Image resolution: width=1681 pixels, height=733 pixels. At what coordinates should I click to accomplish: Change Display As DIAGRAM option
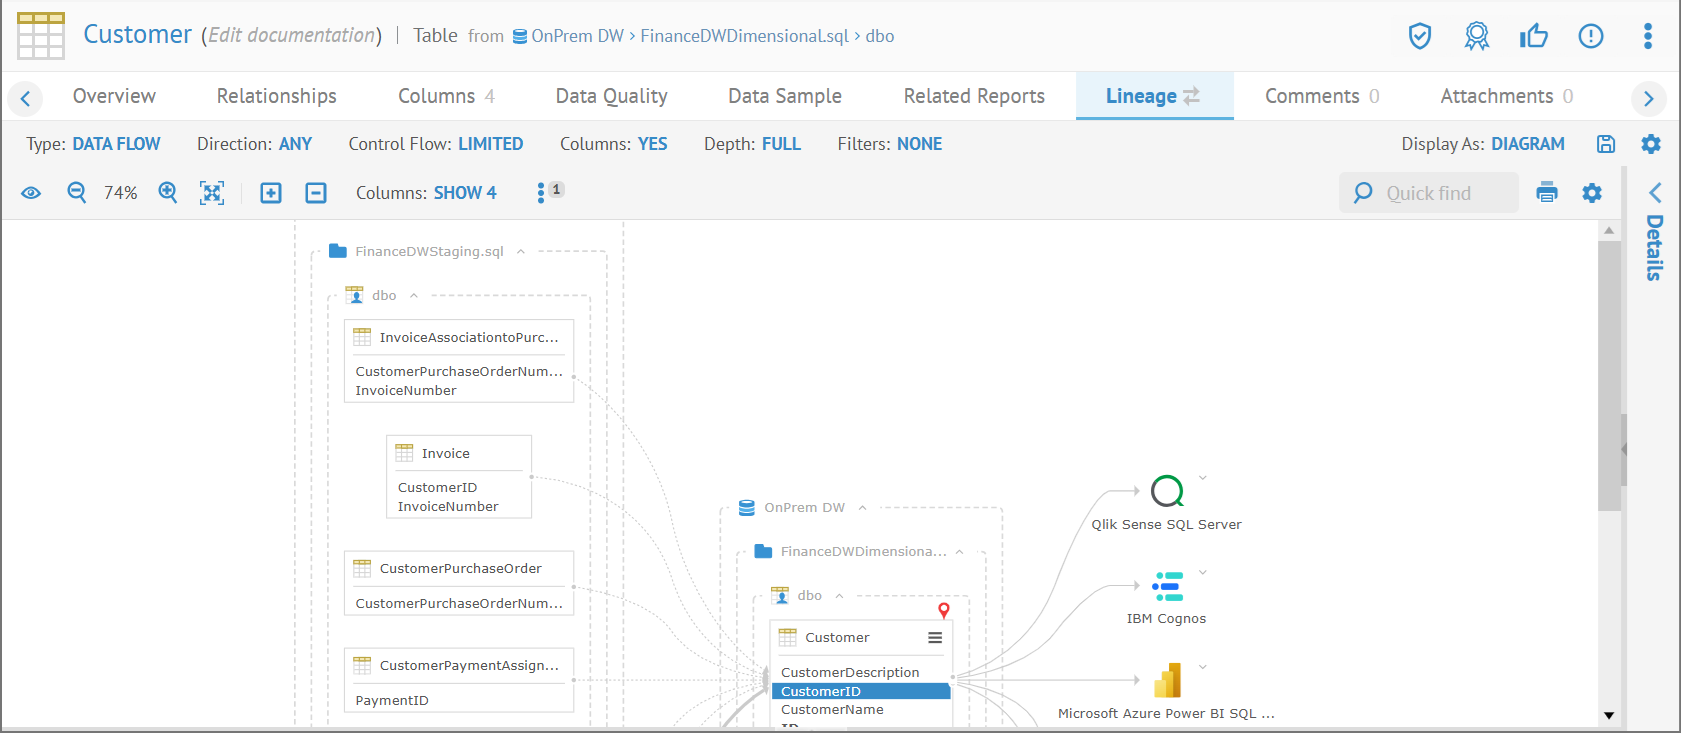click(1527, 144)
